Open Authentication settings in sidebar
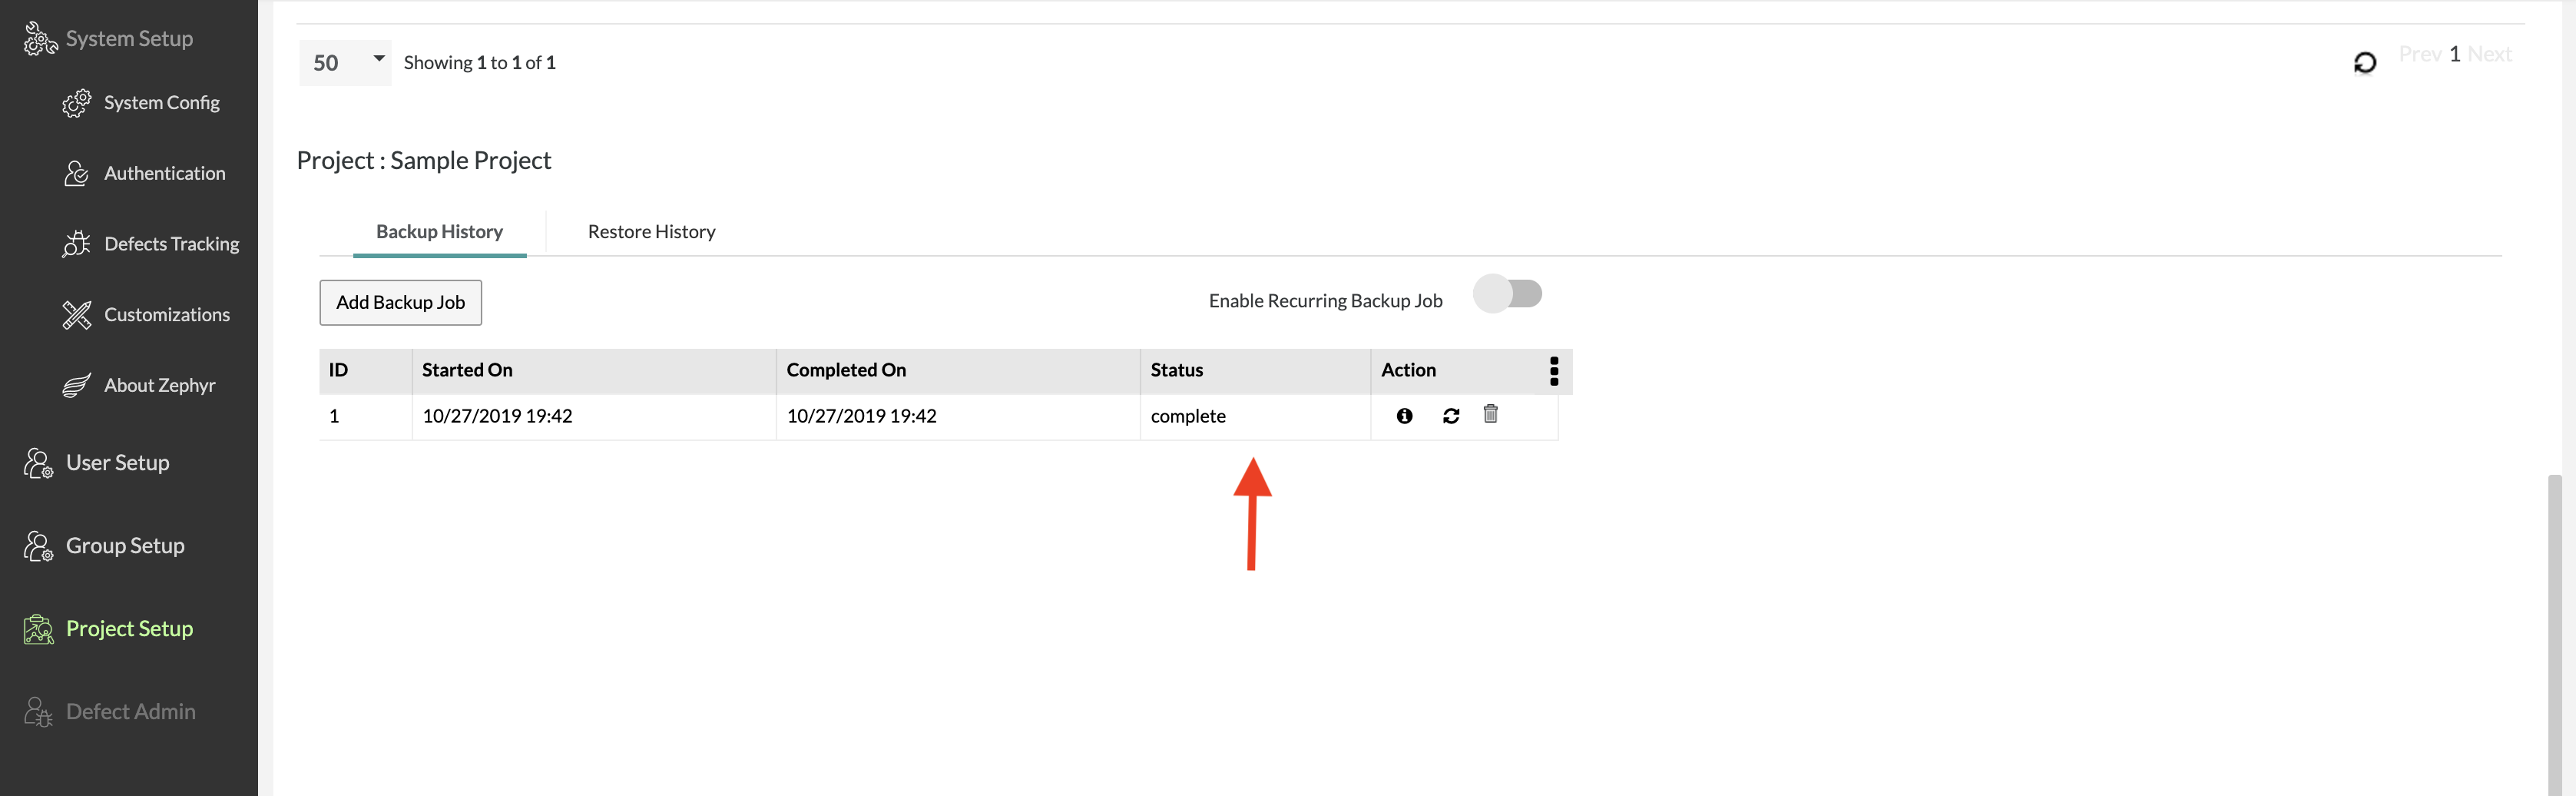Image resolution: width=2576 pixels, height=796 pixels. 164,173
